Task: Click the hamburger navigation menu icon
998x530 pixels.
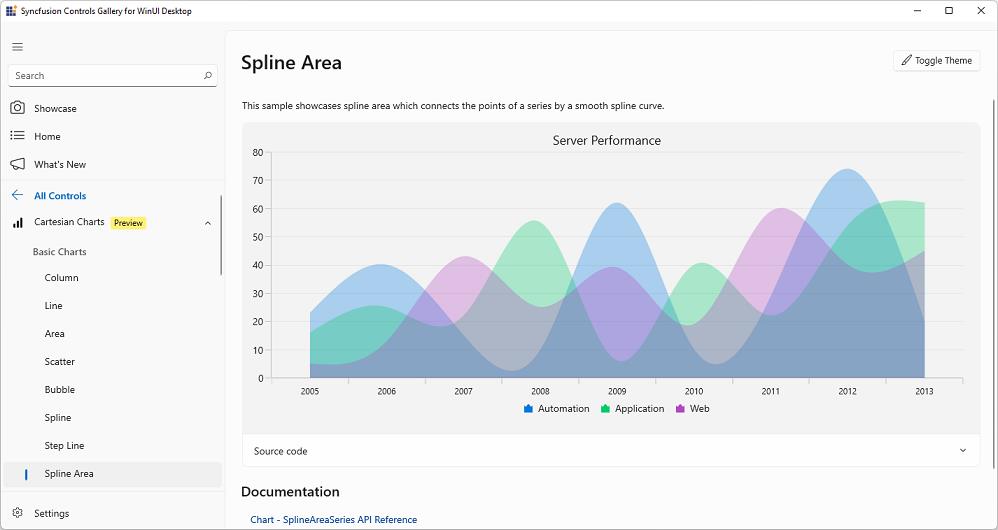Action: click(17, 47)
